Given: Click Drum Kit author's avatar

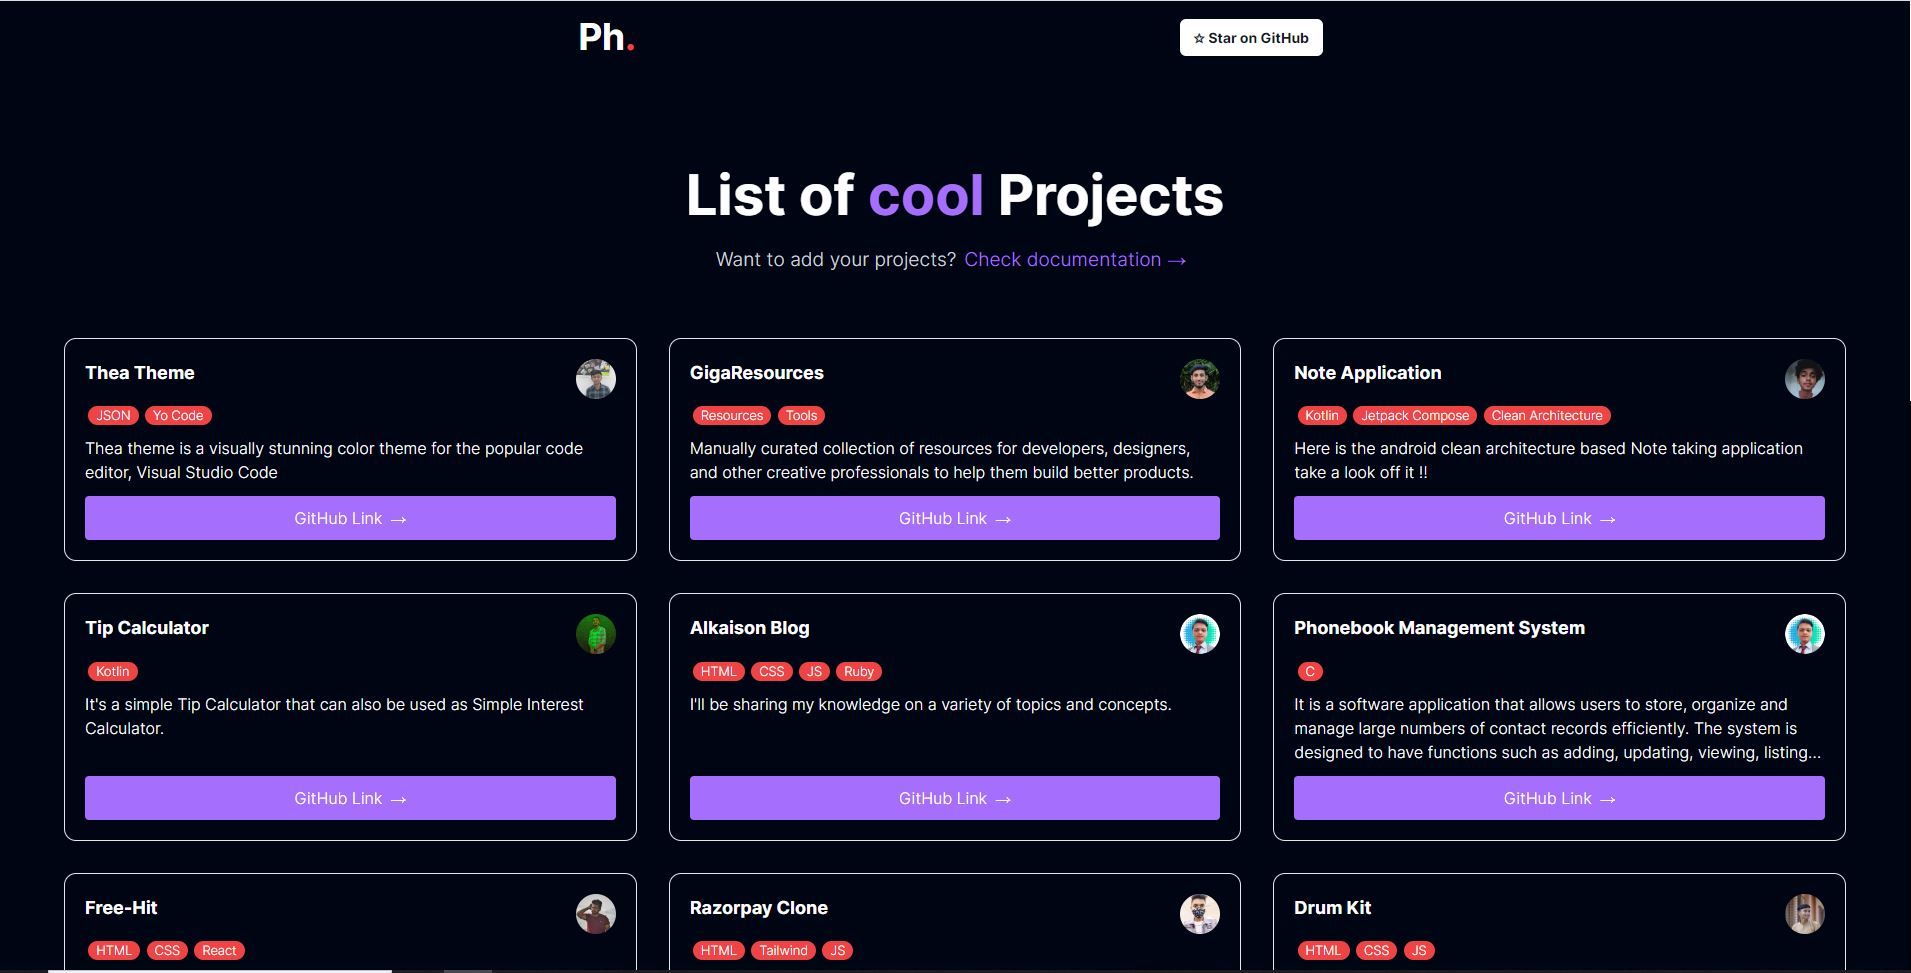Looking at the screenshot, I should tap(1805, 914).
